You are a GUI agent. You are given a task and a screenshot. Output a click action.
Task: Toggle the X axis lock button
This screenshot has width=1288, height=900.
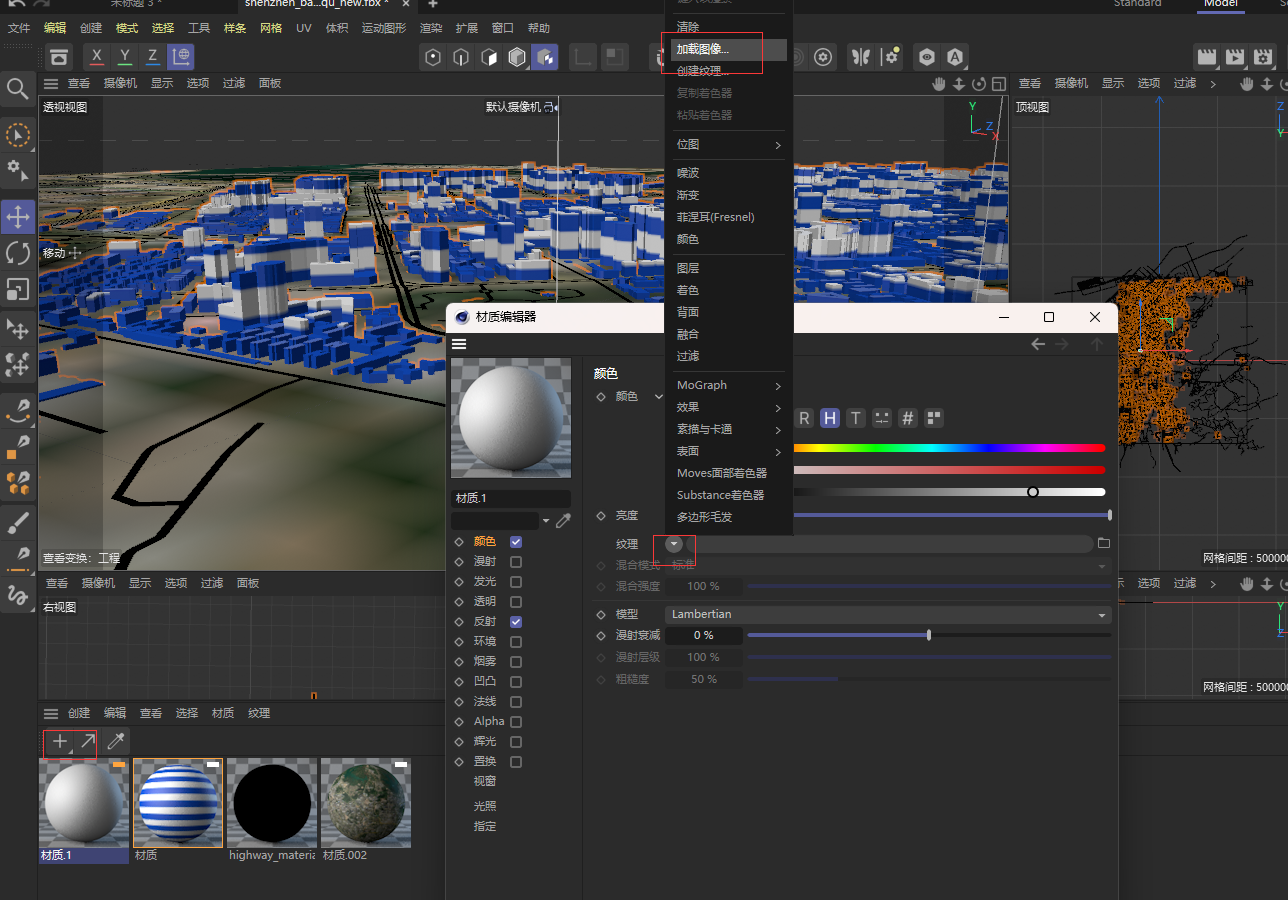pos(96,57)
